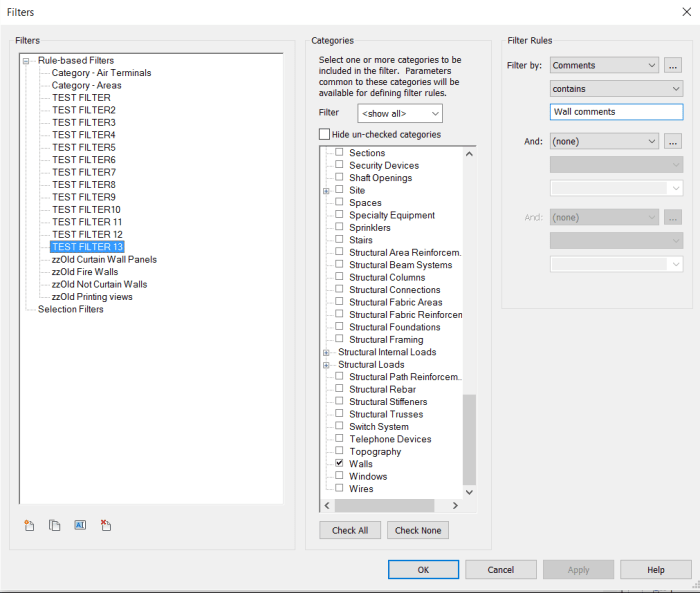Expand the Site category node

[x=326, y=190]
